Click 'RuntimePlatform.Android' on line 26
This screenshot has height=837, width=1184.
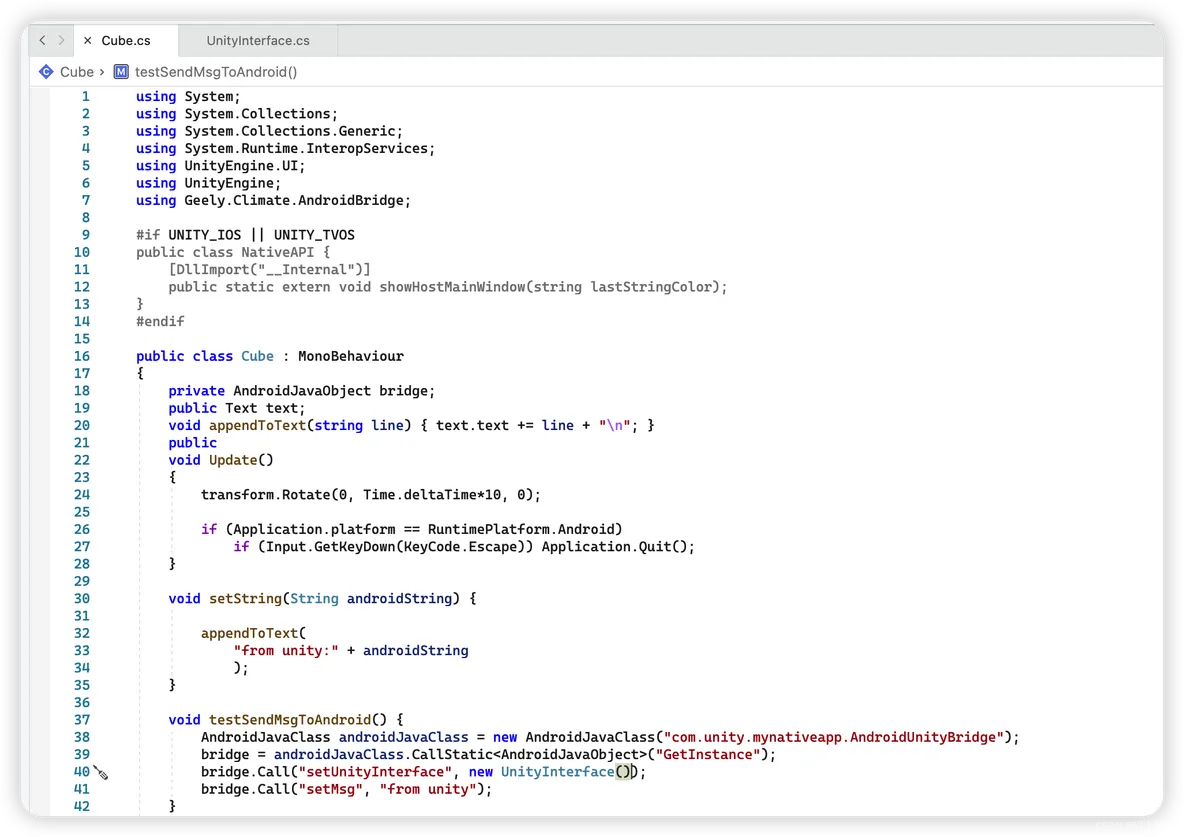click(x=521, y=530)
